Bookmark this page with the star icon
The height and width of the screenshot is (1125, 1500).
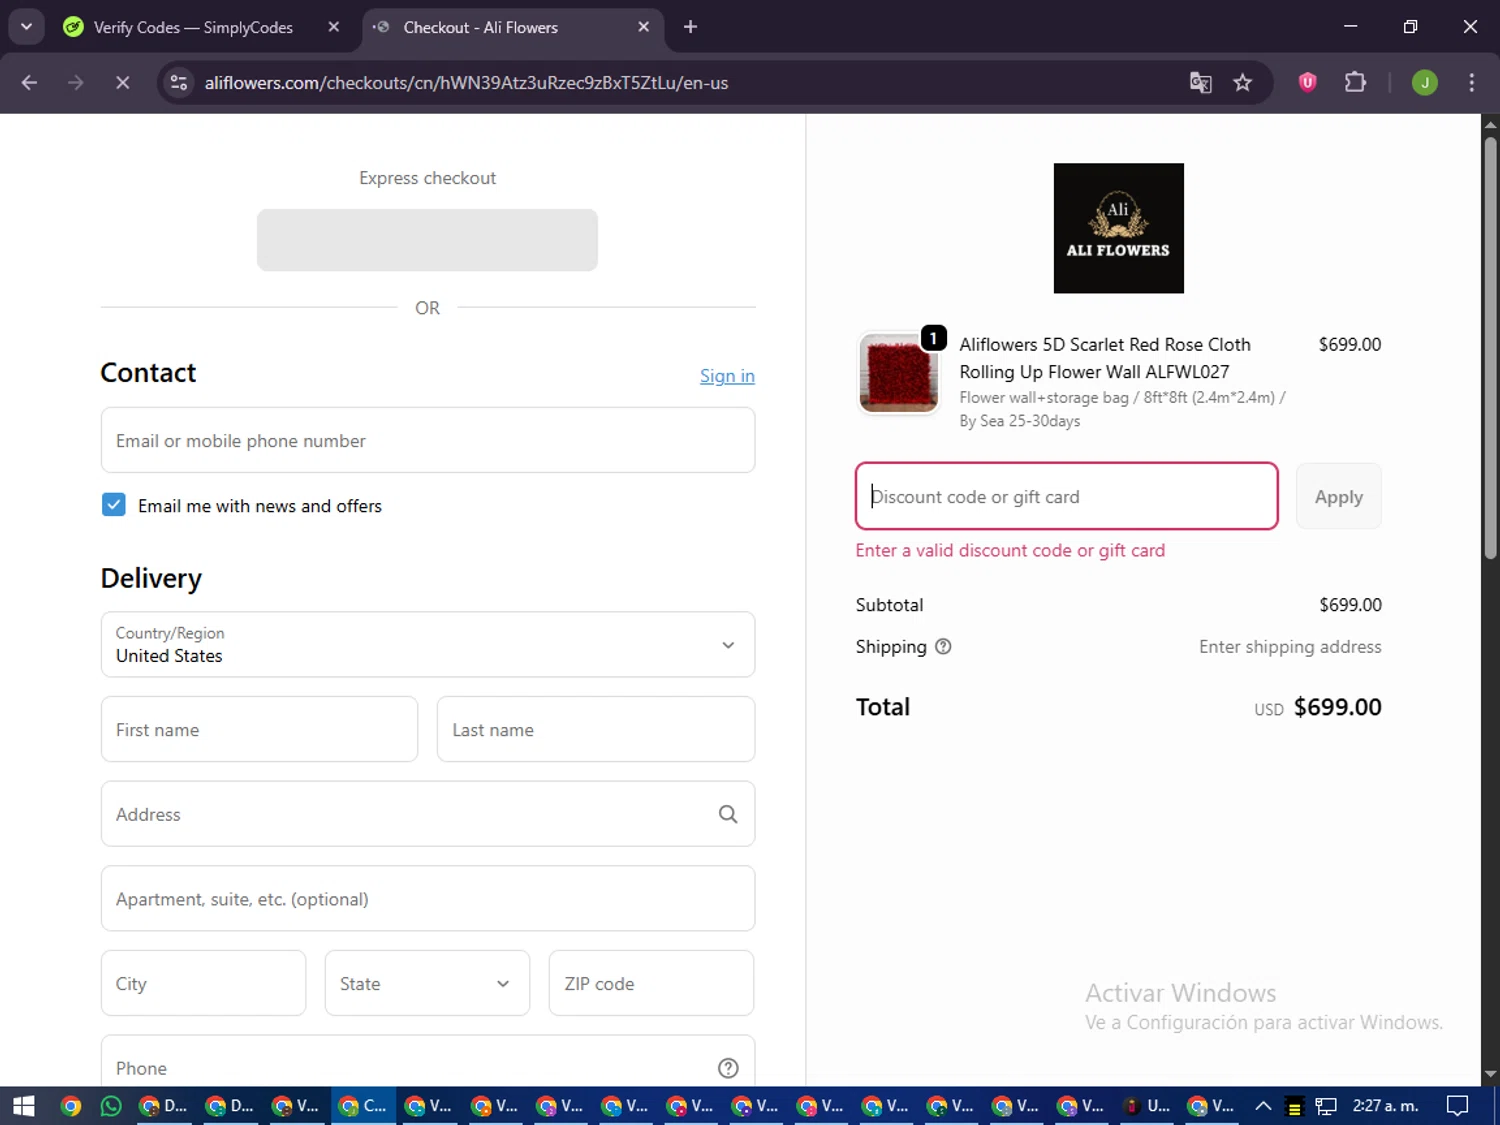(x=1242, y=83)
